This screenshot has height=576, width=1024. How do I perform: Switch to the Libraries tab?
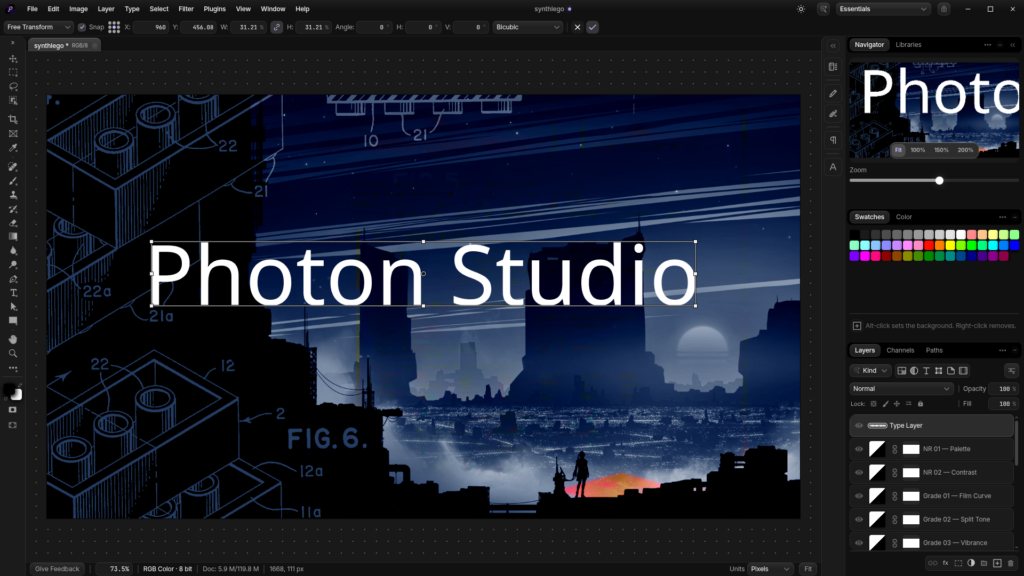908,45
